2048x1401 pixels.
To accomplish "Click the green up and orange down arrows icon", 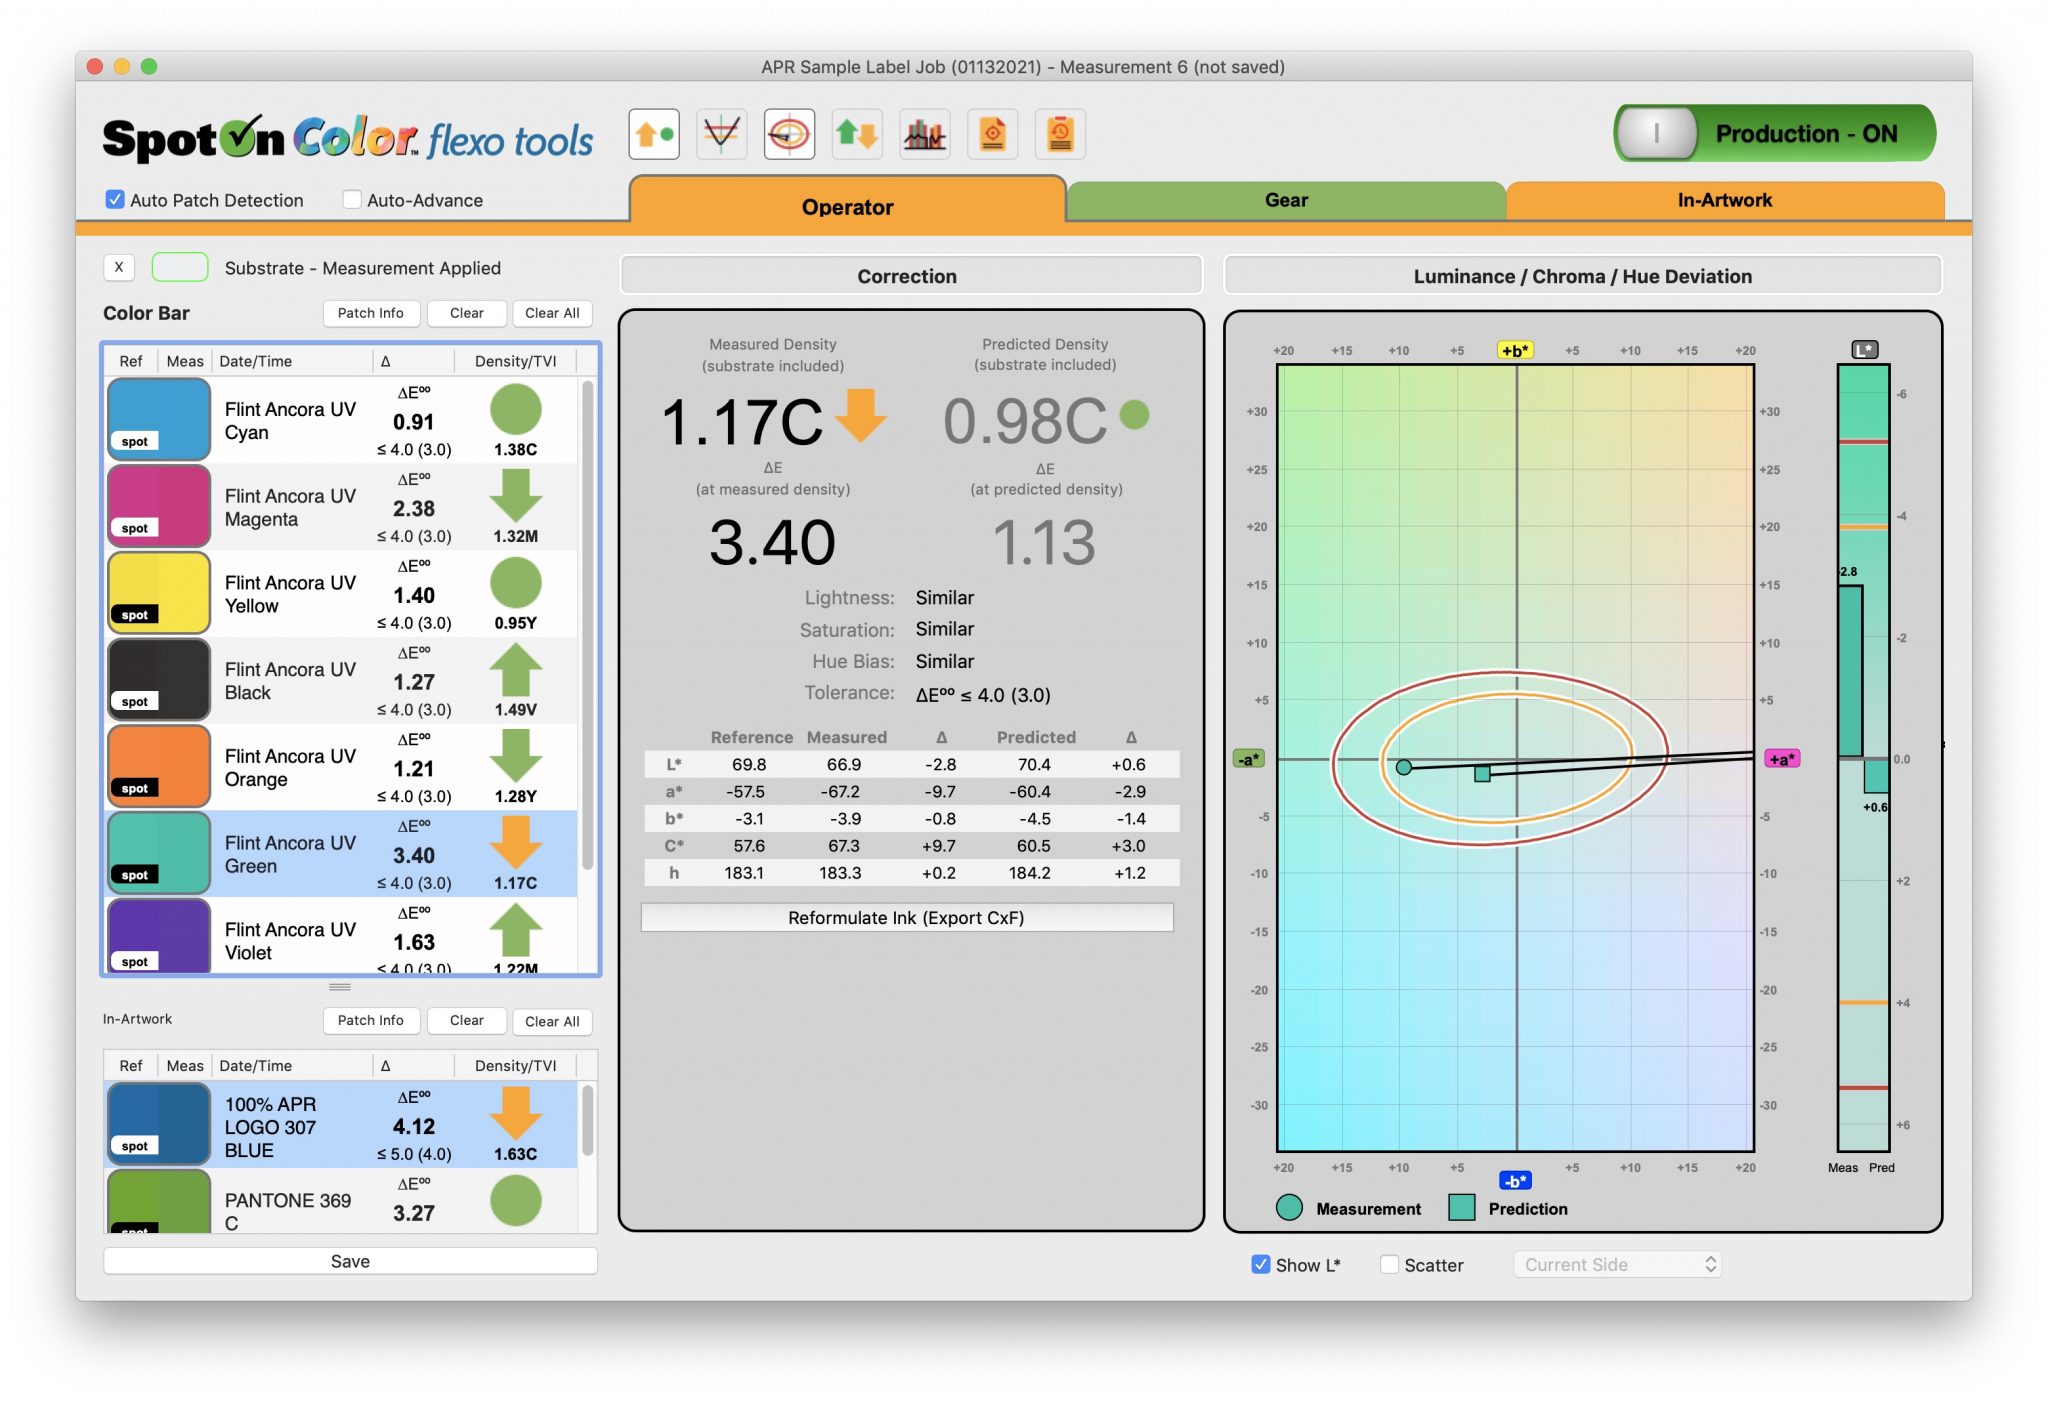I will pos(857,134).
